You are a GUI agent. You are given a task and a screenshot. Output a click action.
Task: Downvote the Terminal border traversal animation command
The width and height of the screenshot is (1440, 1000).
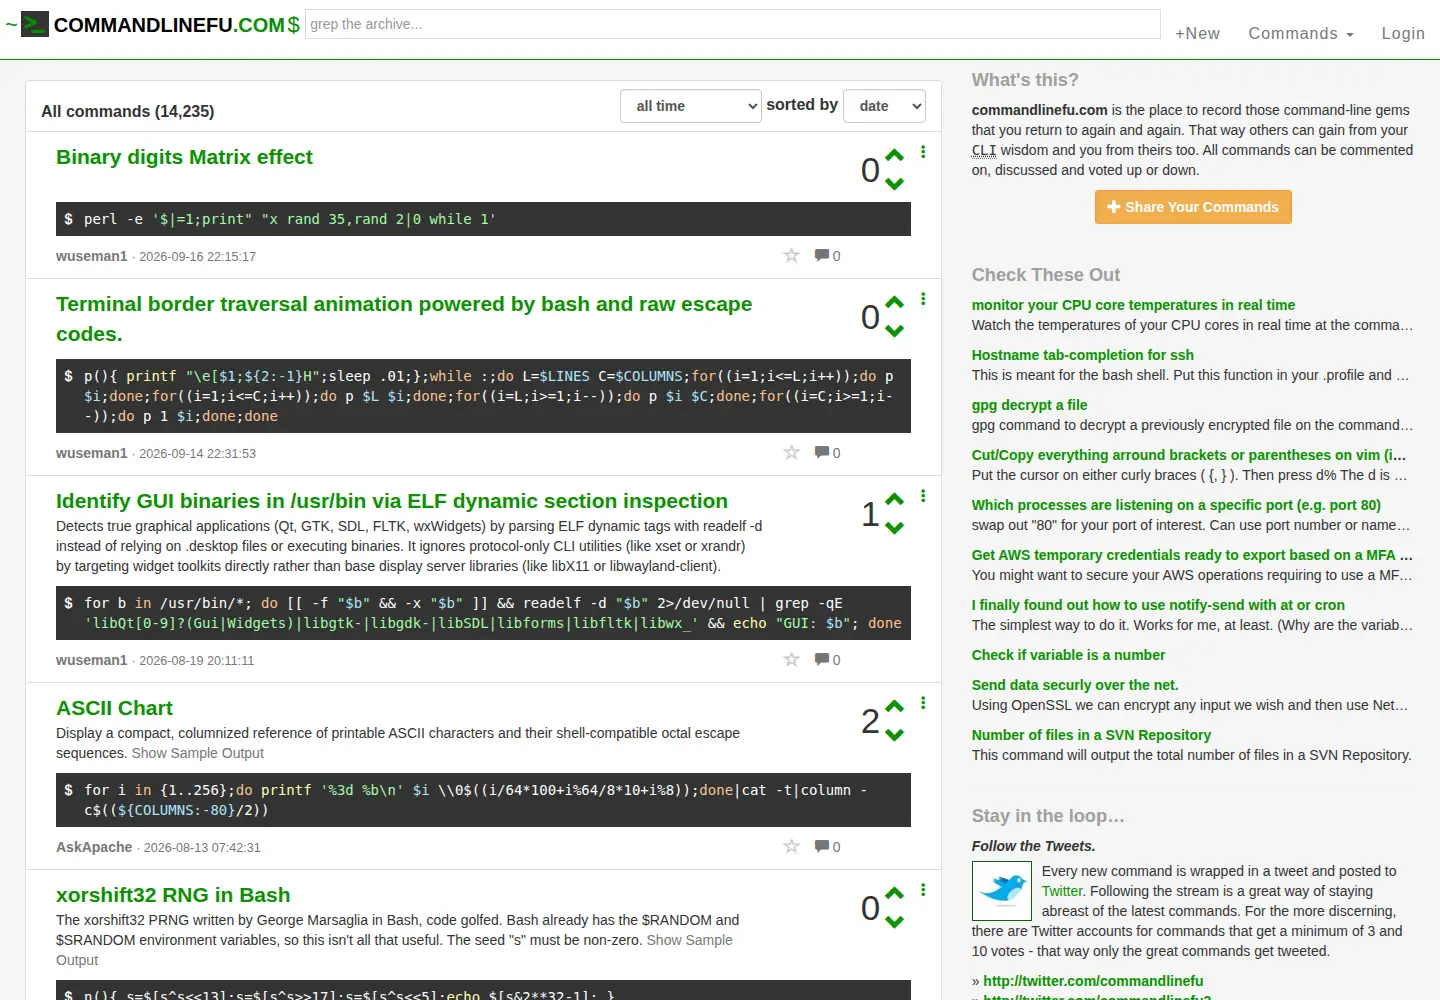click(x=894, y=331)
